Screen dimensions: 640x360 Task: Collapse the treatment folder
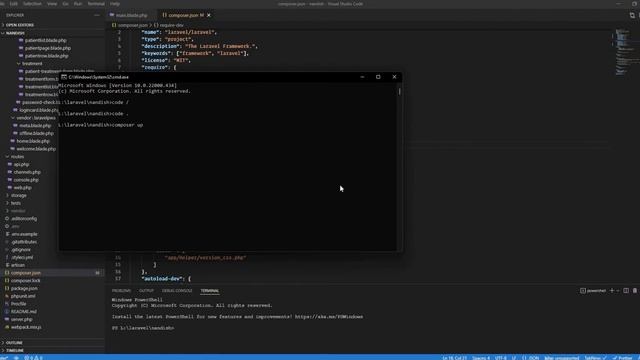click(x=32, y=64)
